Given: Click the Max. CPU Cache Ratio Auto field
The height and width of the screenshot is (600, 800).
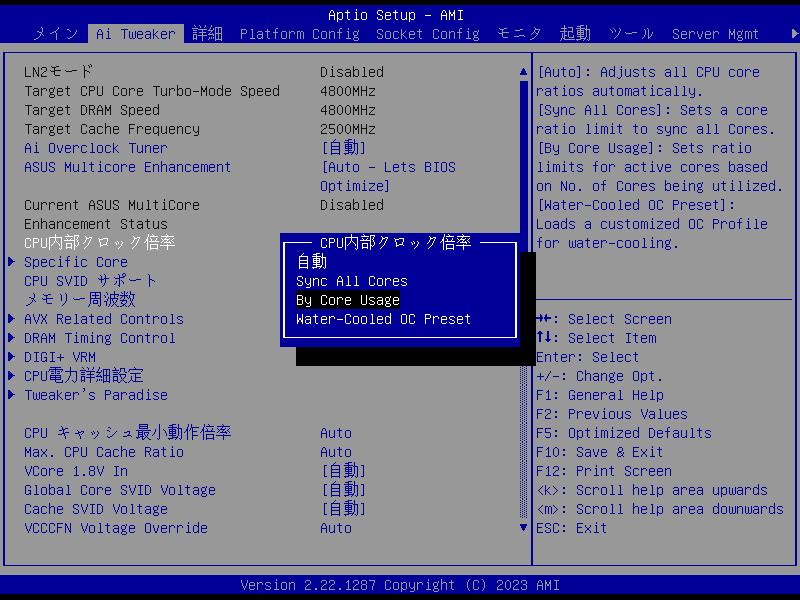Looking at the screenshot, I should [336, 452].
